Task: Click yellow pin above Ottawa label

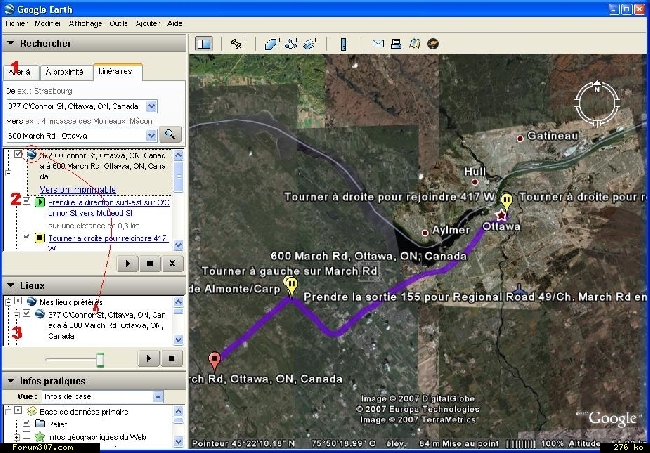Action: pos(506,202)
